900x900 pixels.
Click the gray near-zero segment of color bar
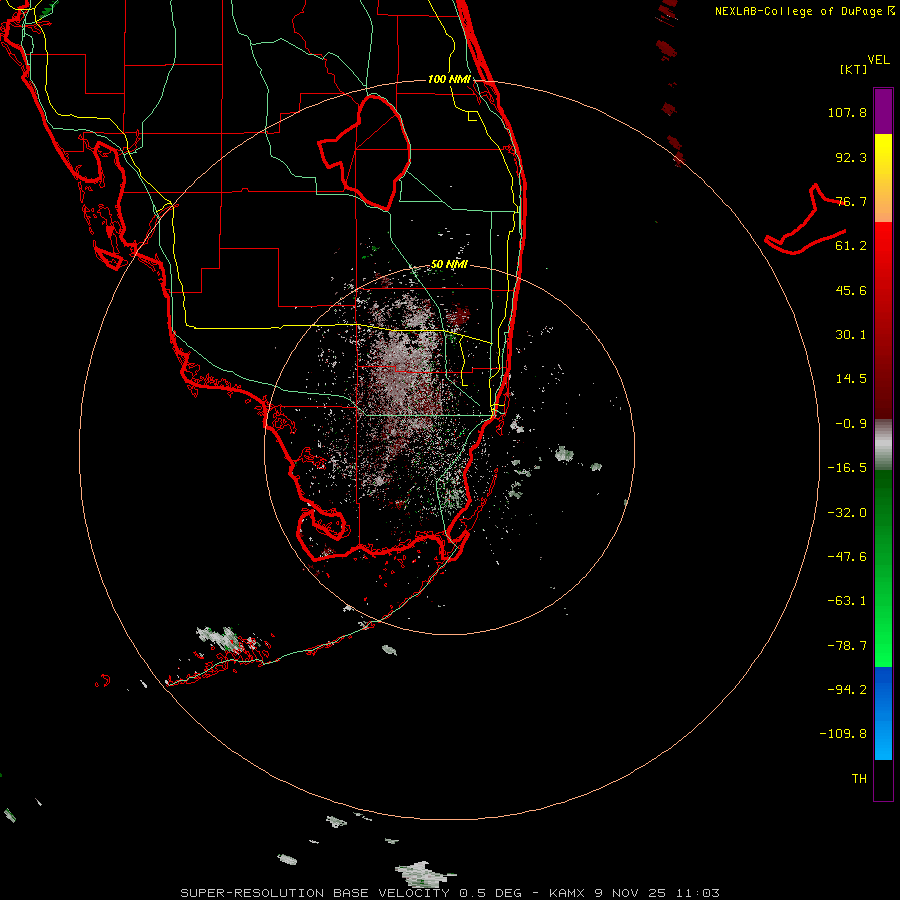[883, 445]
